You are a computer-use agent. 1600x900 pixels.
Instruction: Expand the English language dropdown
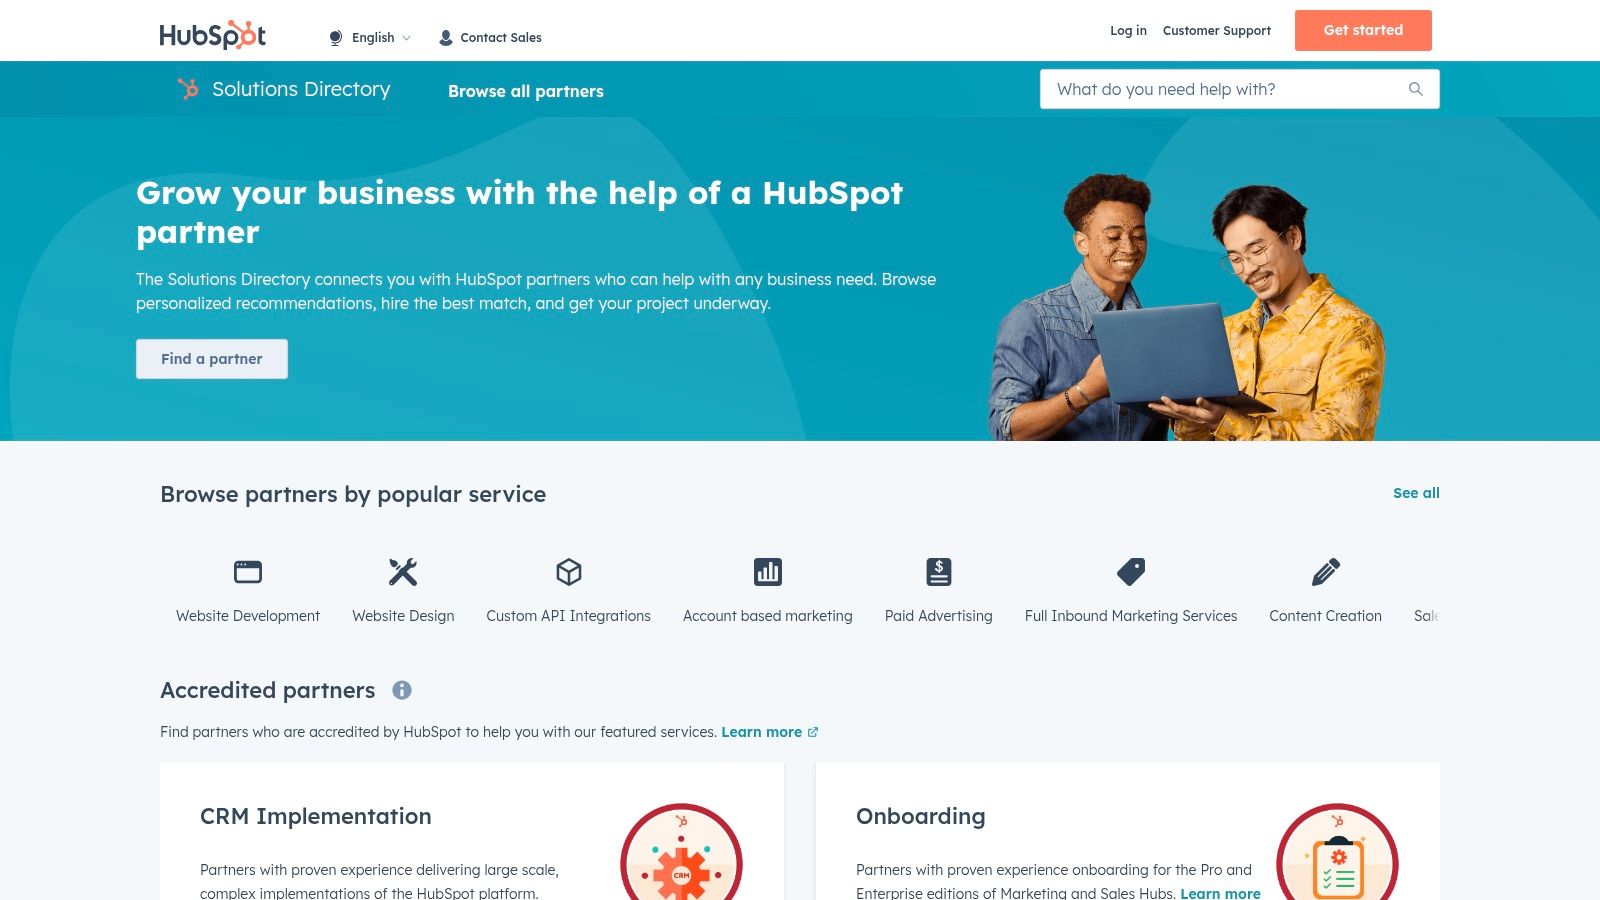click(x=370, y=38)
